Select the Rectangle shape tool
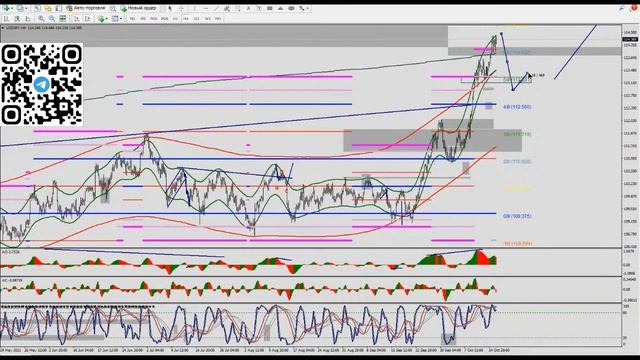This screenshot has width=640, height=360. click(x=270, y=8)
